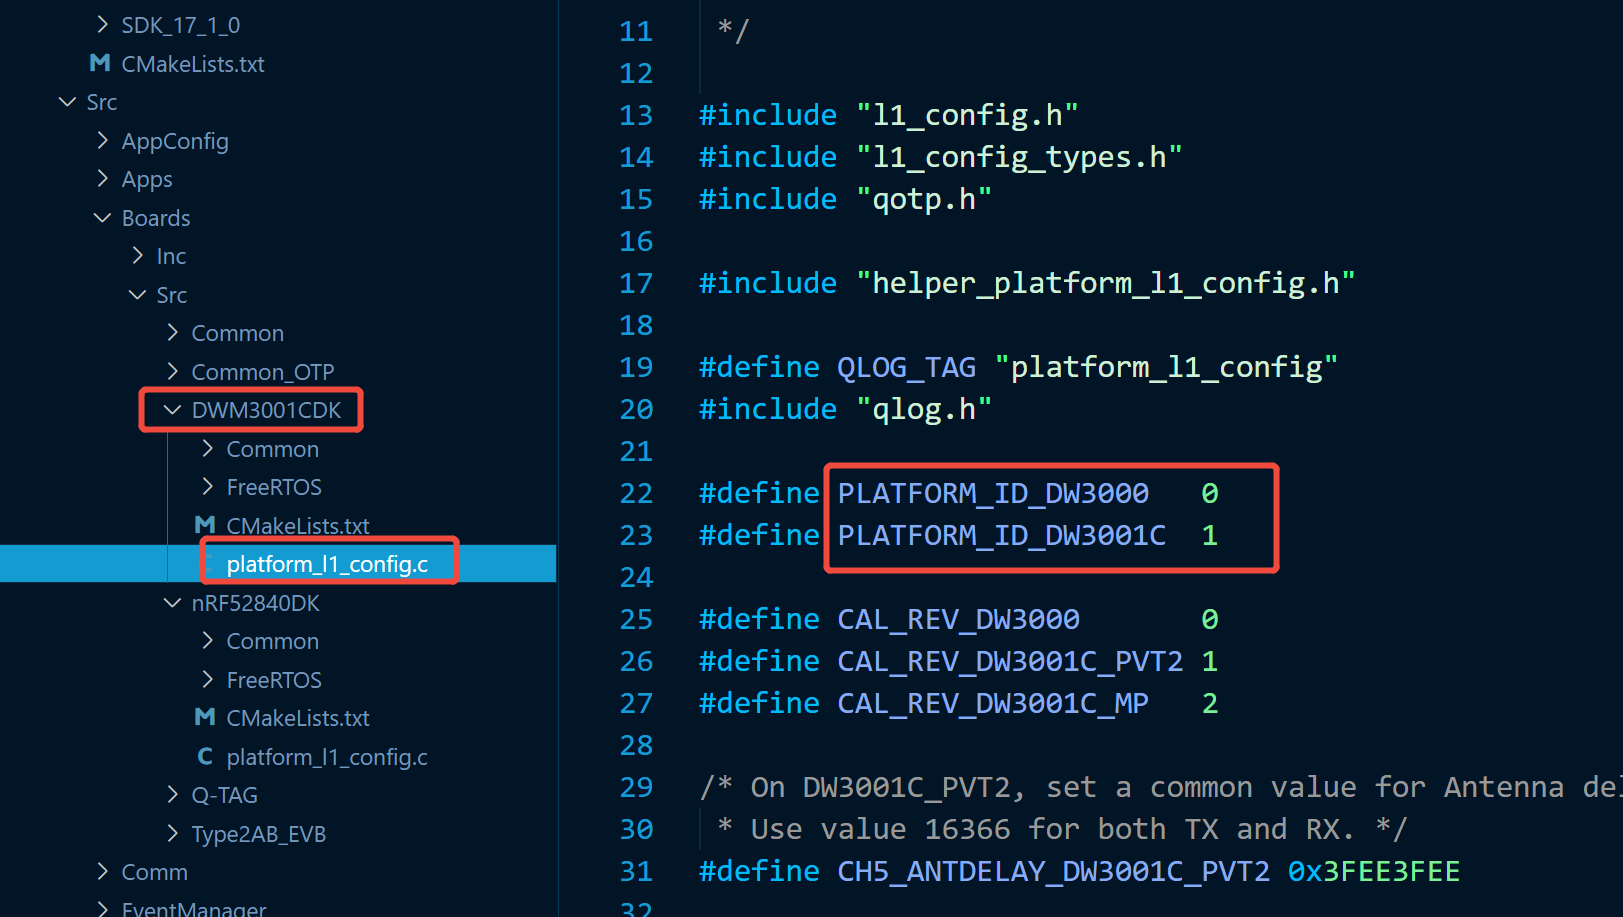Expand FreeRTOS folder under DWM3001CDK

point(208,487)
